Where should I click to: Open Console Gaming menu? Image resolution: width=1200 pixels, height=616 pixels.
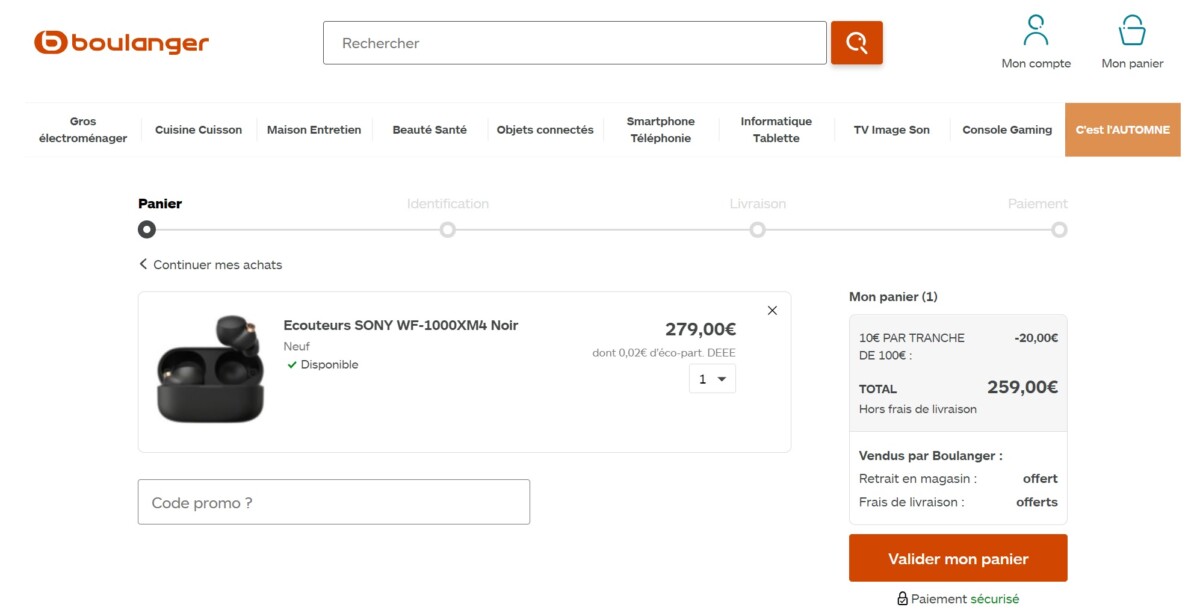(x=1007, y=130)
